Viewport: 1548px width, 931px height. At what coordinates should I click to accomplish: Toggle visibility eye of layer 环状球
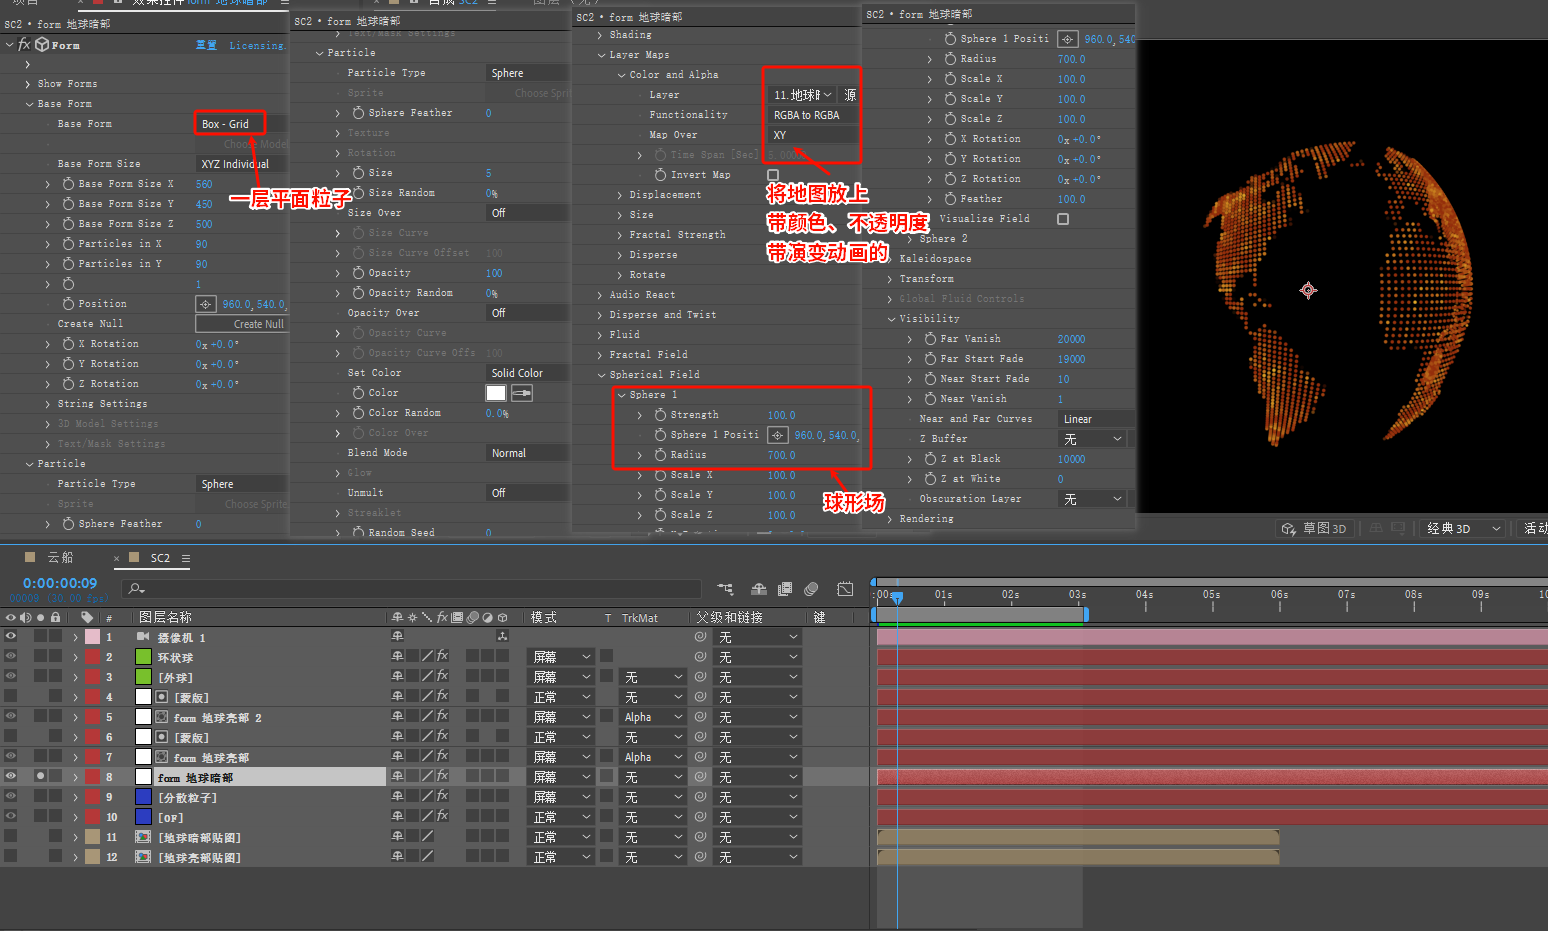coord(11,657)
